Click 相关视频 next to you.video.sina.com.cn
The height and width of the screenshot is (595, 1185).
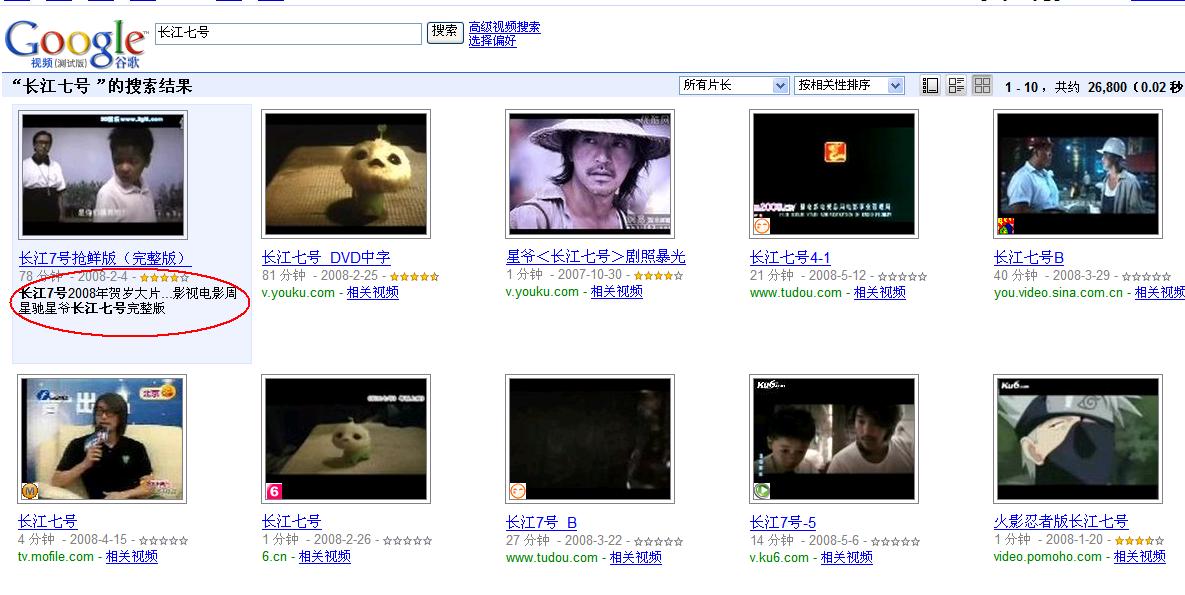(x=1159, y=293)
